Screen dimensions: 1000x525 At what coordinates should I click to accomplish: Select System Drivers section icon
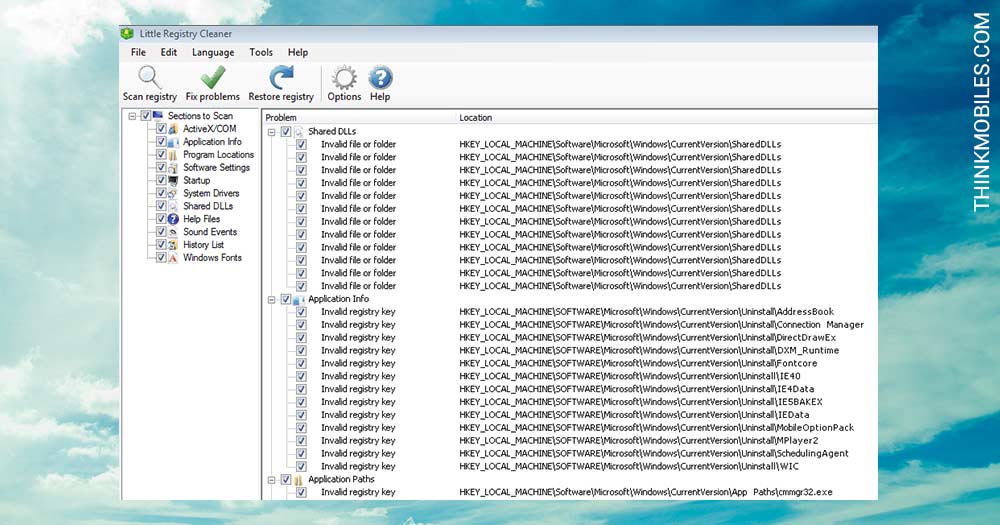173,193
